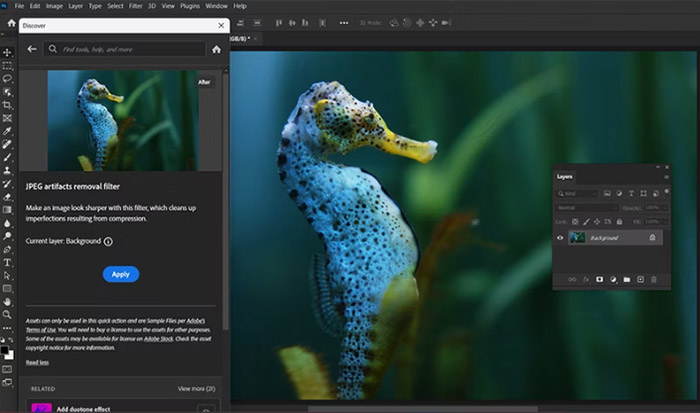Click the Home icon in options bar

tap(12, 23)
